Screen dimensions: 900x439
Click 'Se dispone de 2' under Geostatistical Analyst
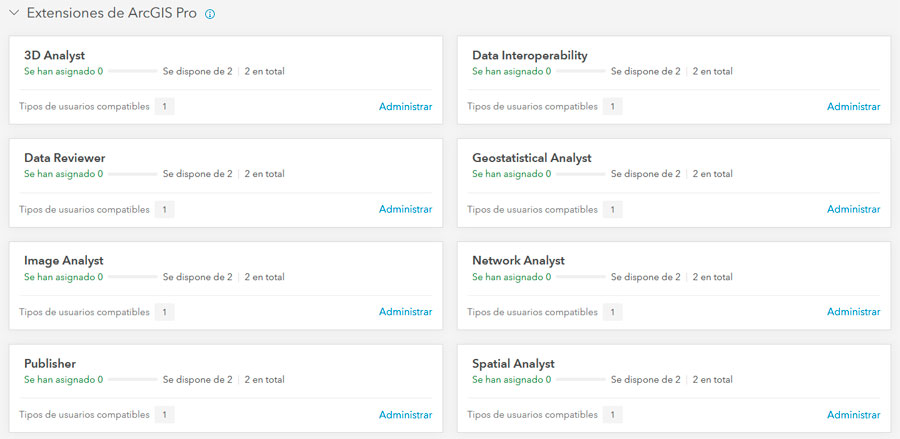(x=646, y=174)
